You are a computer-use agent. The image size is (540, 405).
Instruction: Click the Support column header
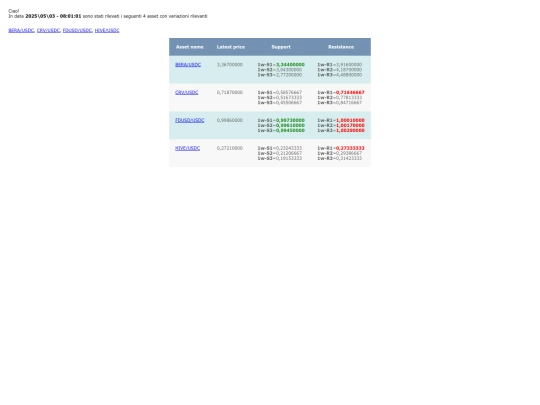pyautogui.click(x=281, y=47)
